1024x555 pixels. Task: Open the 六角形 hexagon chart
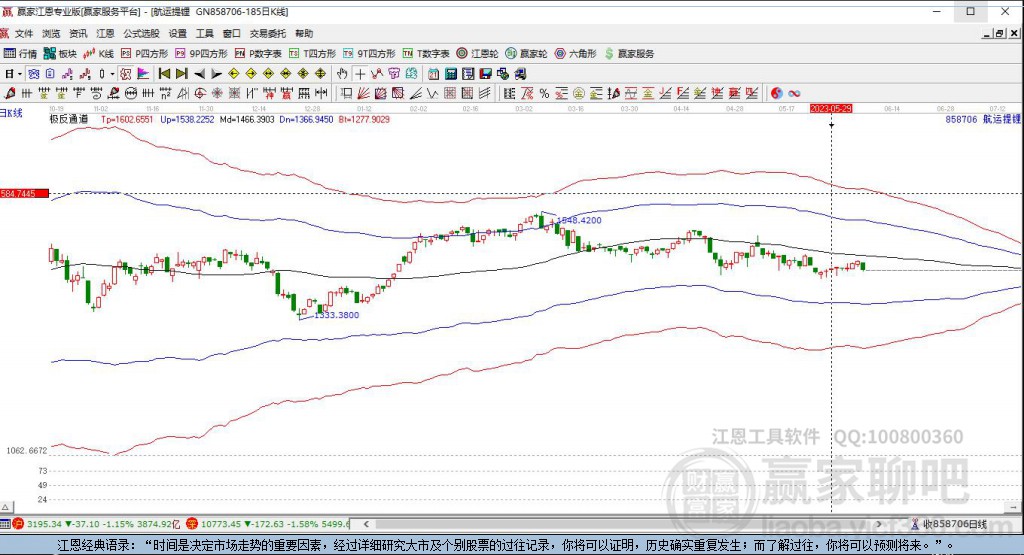tap(575, 54)
